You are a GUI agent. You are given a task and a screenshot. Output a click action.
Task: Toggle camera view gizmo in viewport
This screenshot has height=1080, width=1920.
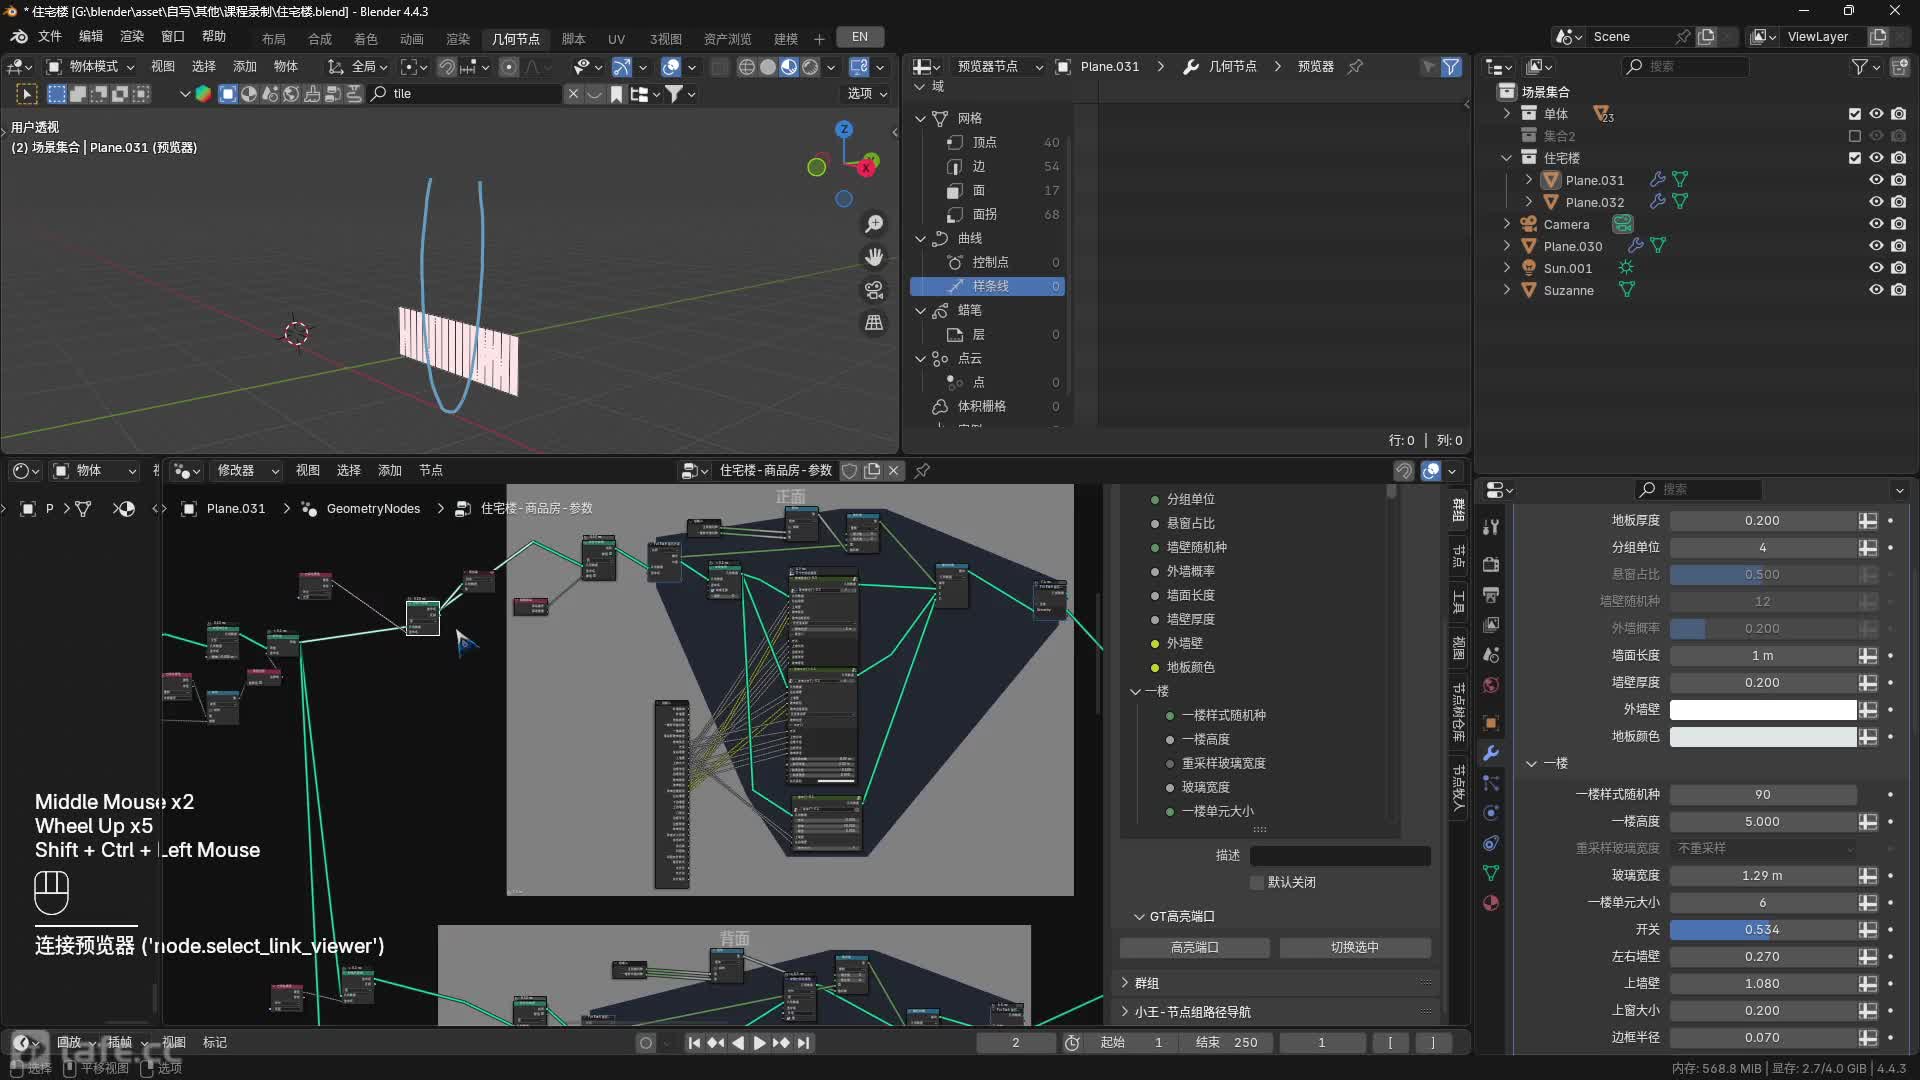[874, 290]
